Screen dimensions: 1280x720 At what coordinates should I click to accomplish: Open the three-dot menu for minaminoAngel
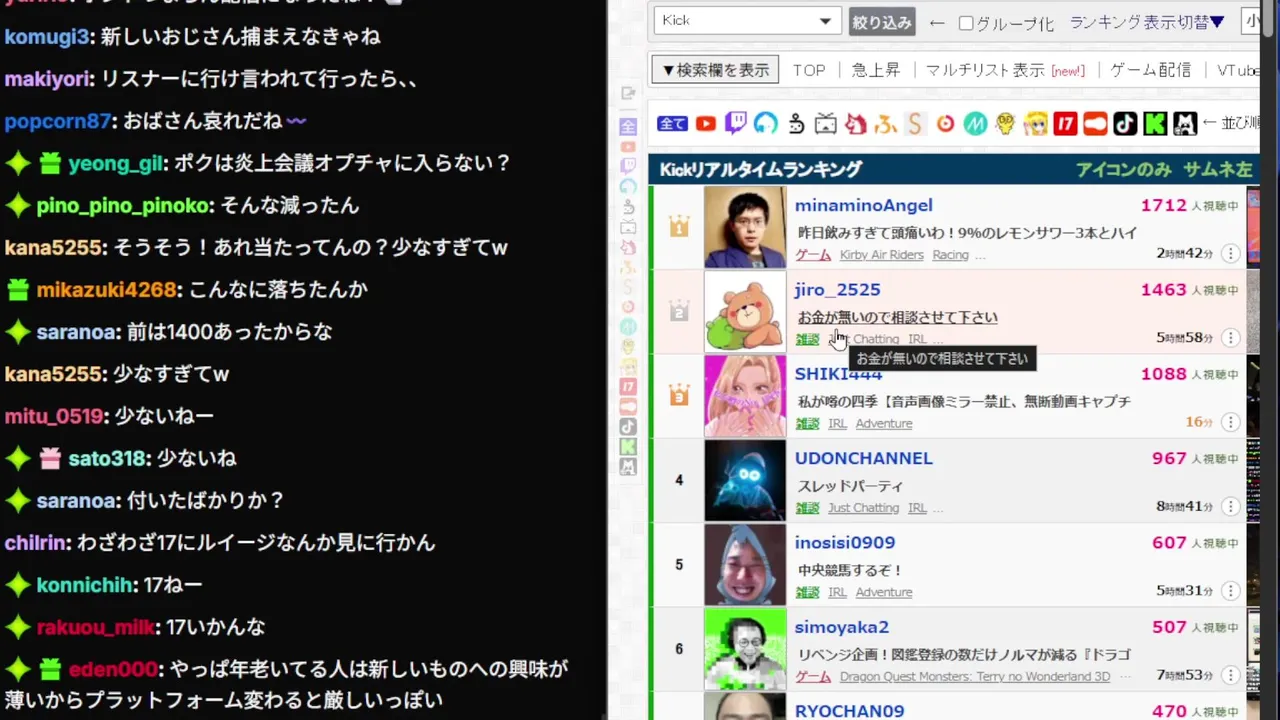point(1230,254)
